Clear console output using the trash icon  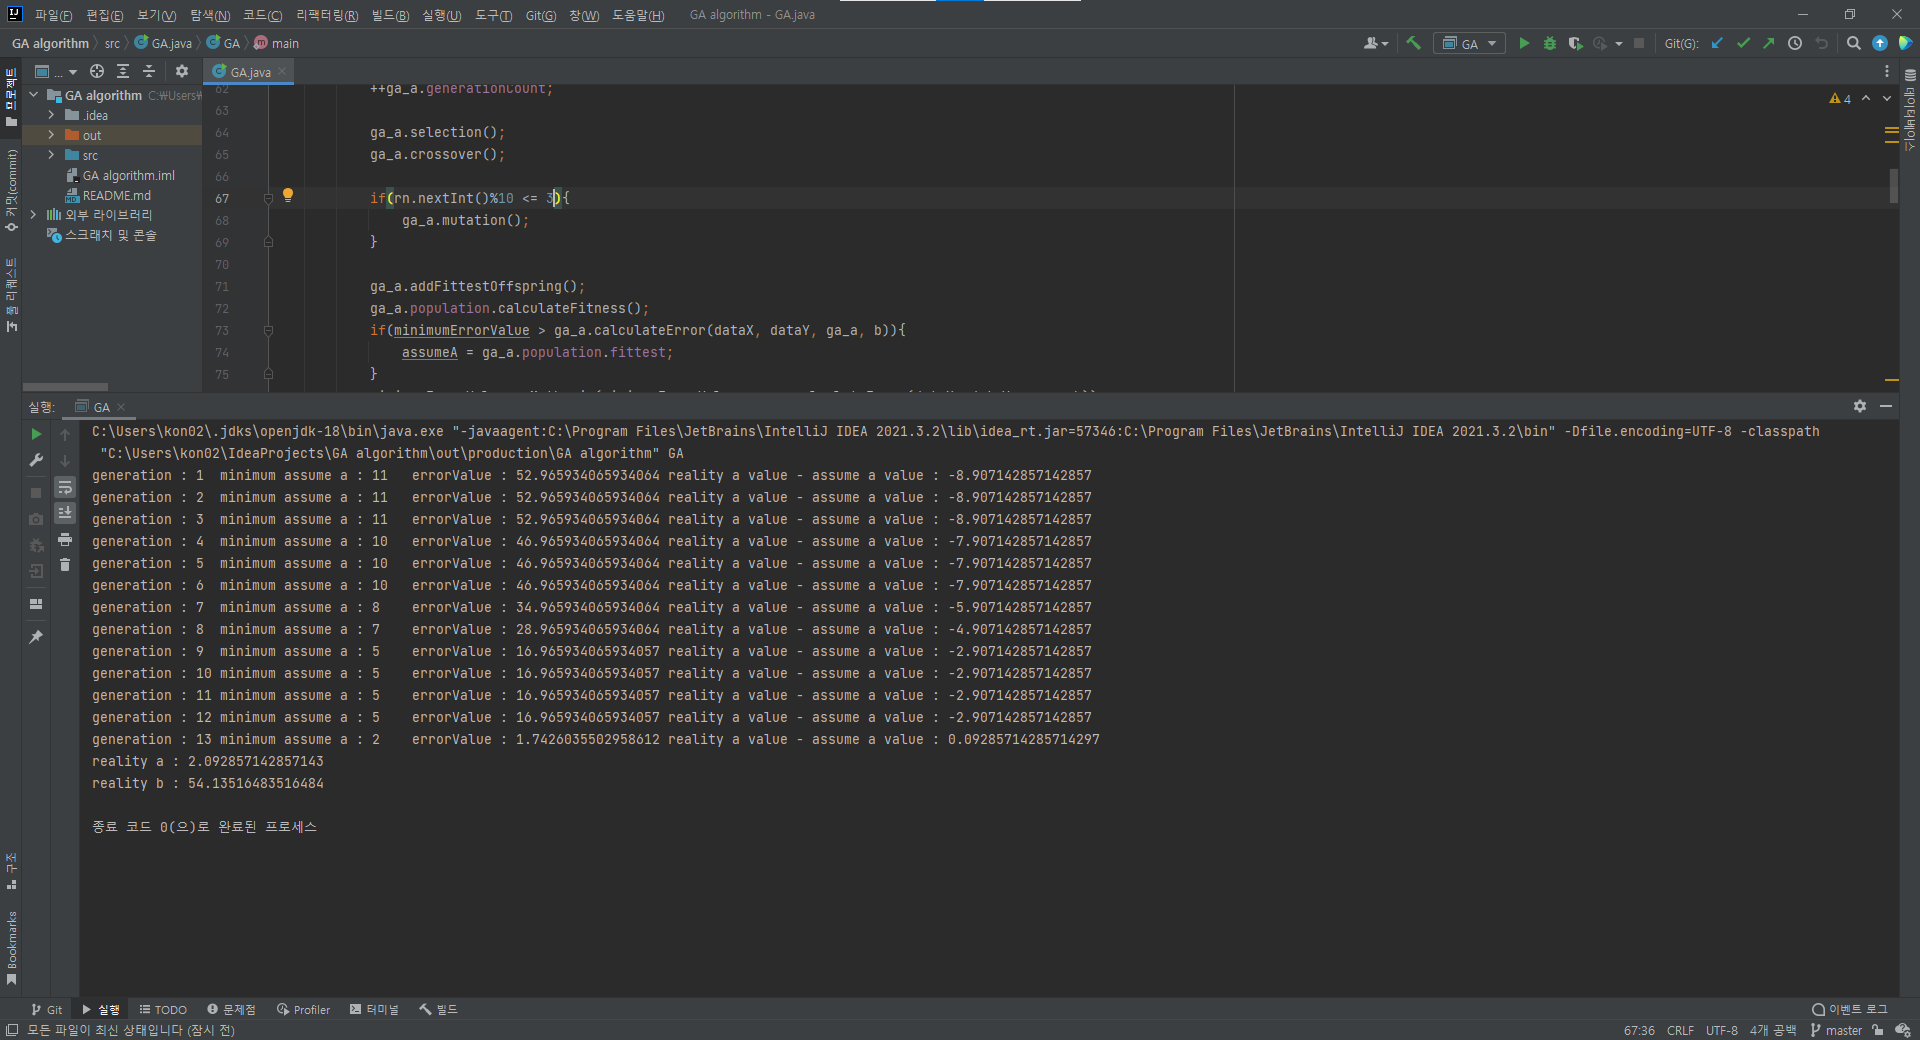65,565
